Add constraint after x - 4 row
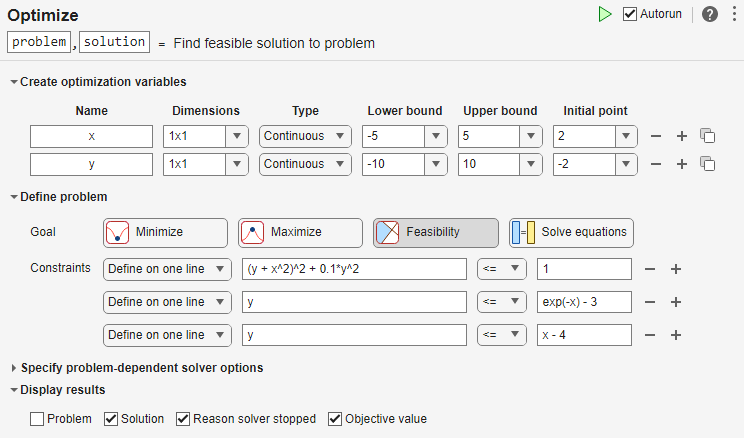Viewport: 744px width, 438px height. (675, 334)
